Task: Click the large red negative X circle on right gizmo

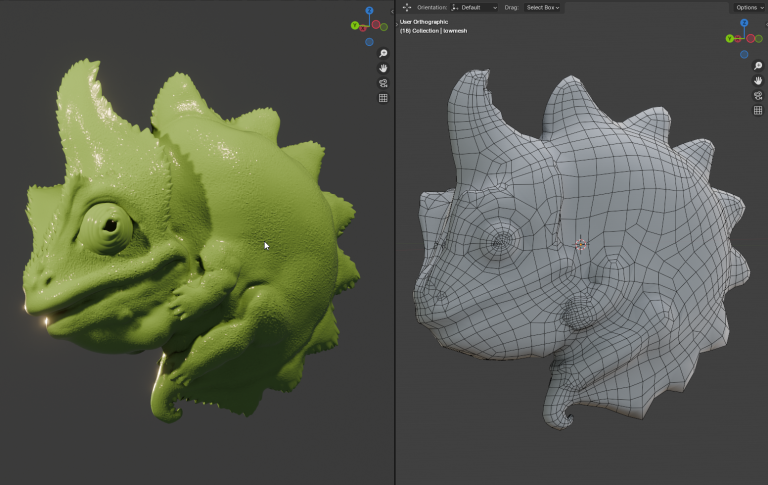Action: (750, 38)
